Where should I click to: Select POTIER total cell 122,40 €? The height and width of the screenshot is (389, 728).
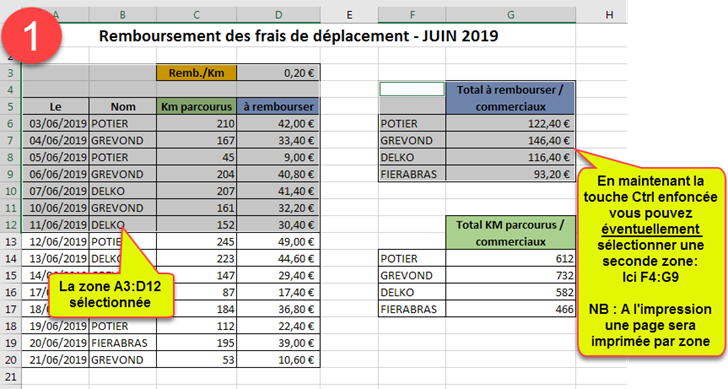(x=510, y=123)
